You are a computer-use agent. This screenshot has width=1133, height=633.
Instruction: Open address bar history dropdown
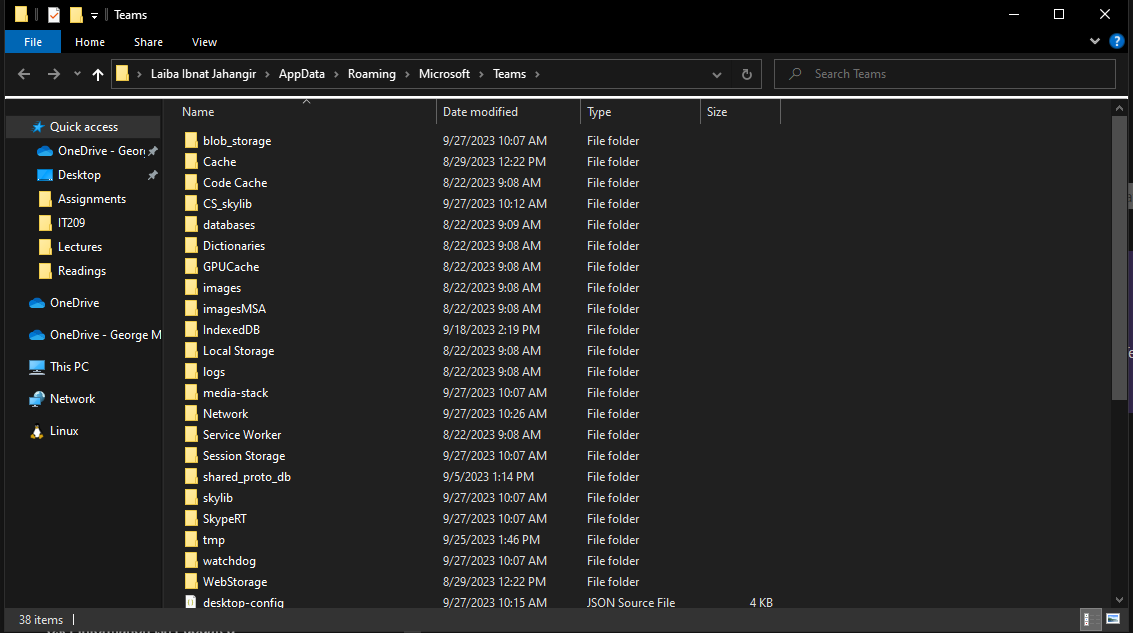716,74
